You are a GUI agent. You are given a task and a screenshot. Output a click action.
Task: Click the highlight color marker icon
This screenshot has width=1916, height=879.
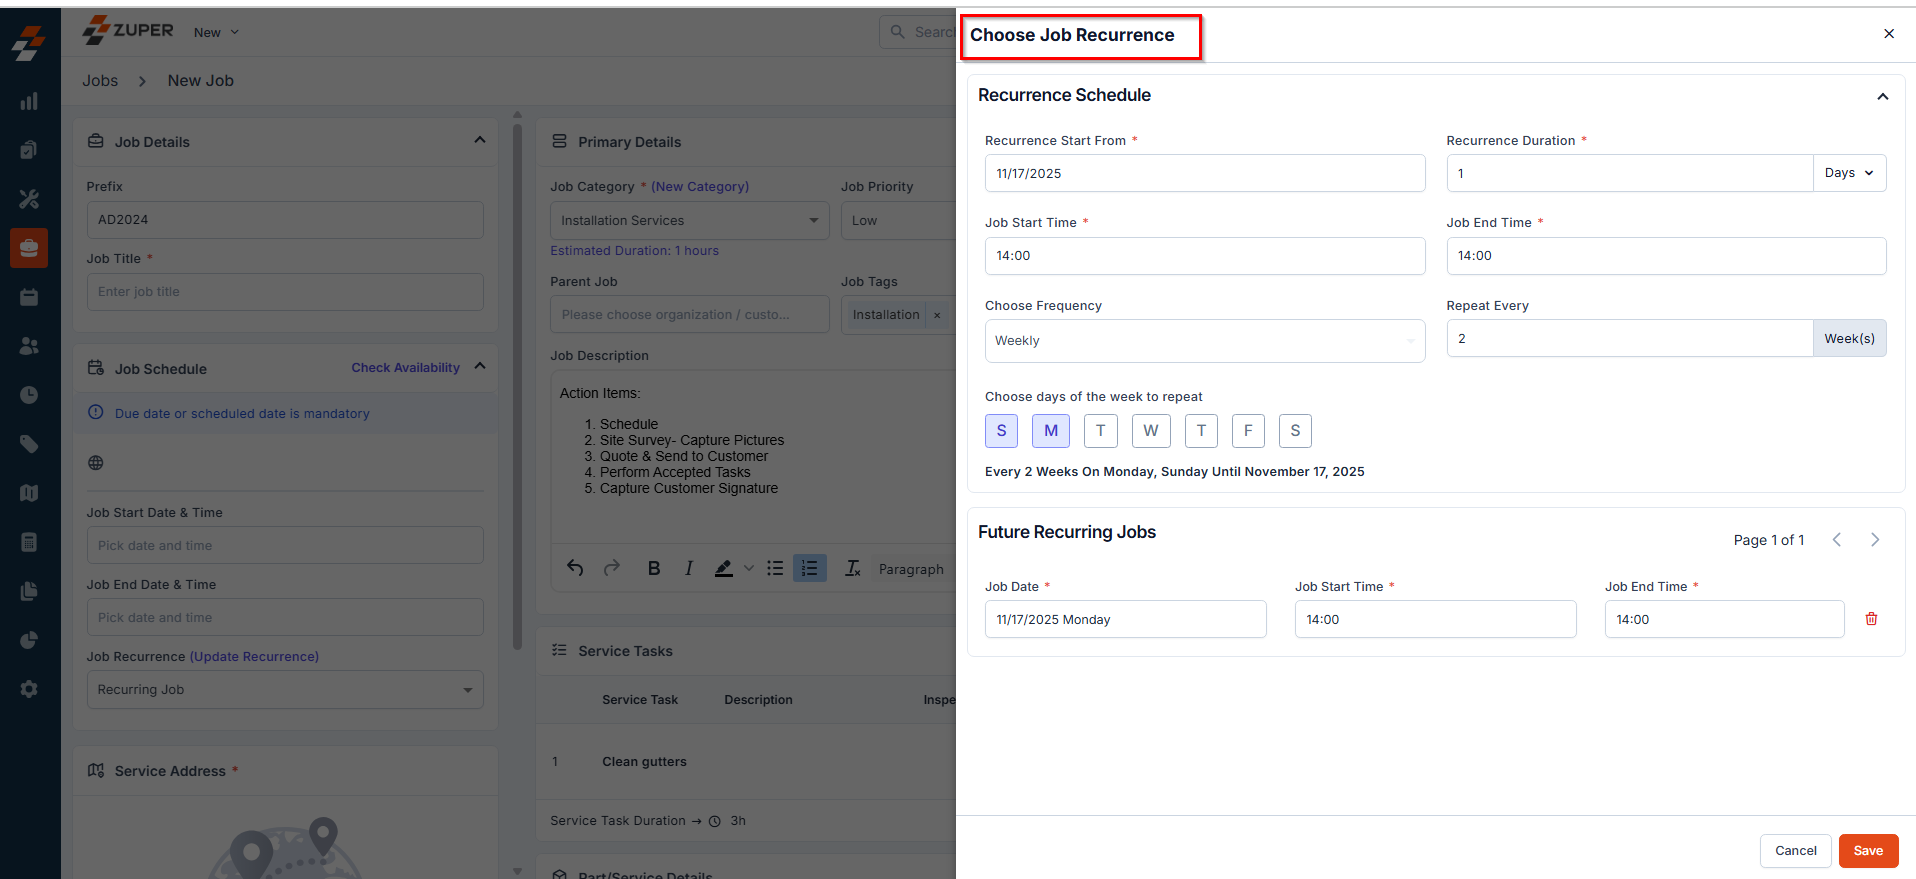tap(723, 568)
